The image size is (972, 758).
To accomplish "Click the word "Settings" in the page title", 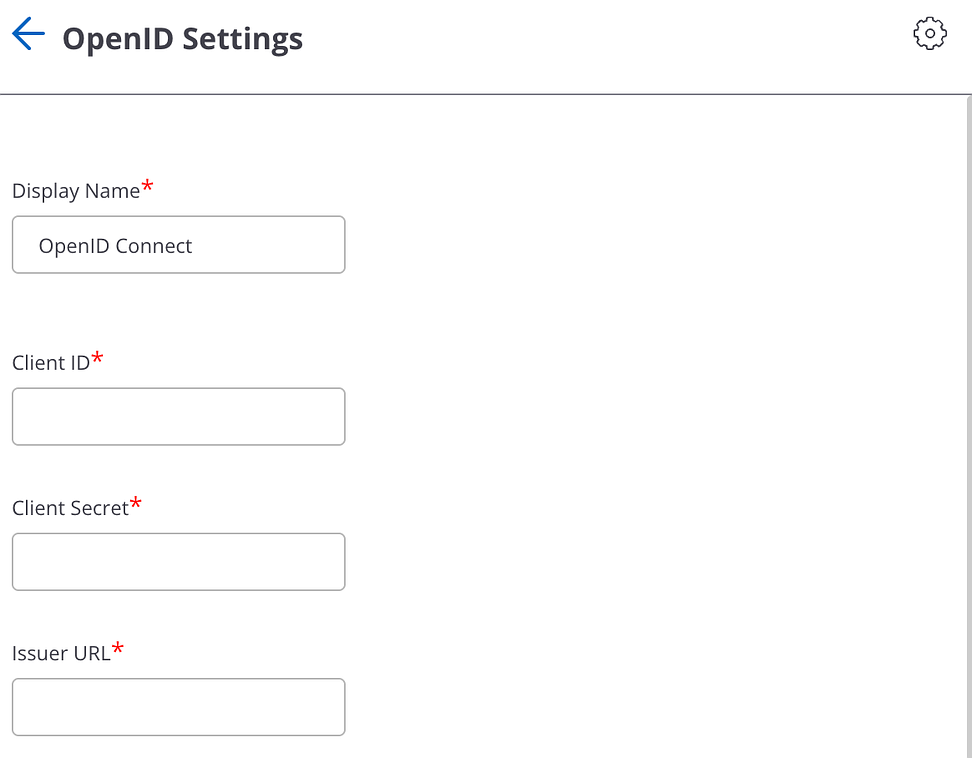I will tap(243, 39).
